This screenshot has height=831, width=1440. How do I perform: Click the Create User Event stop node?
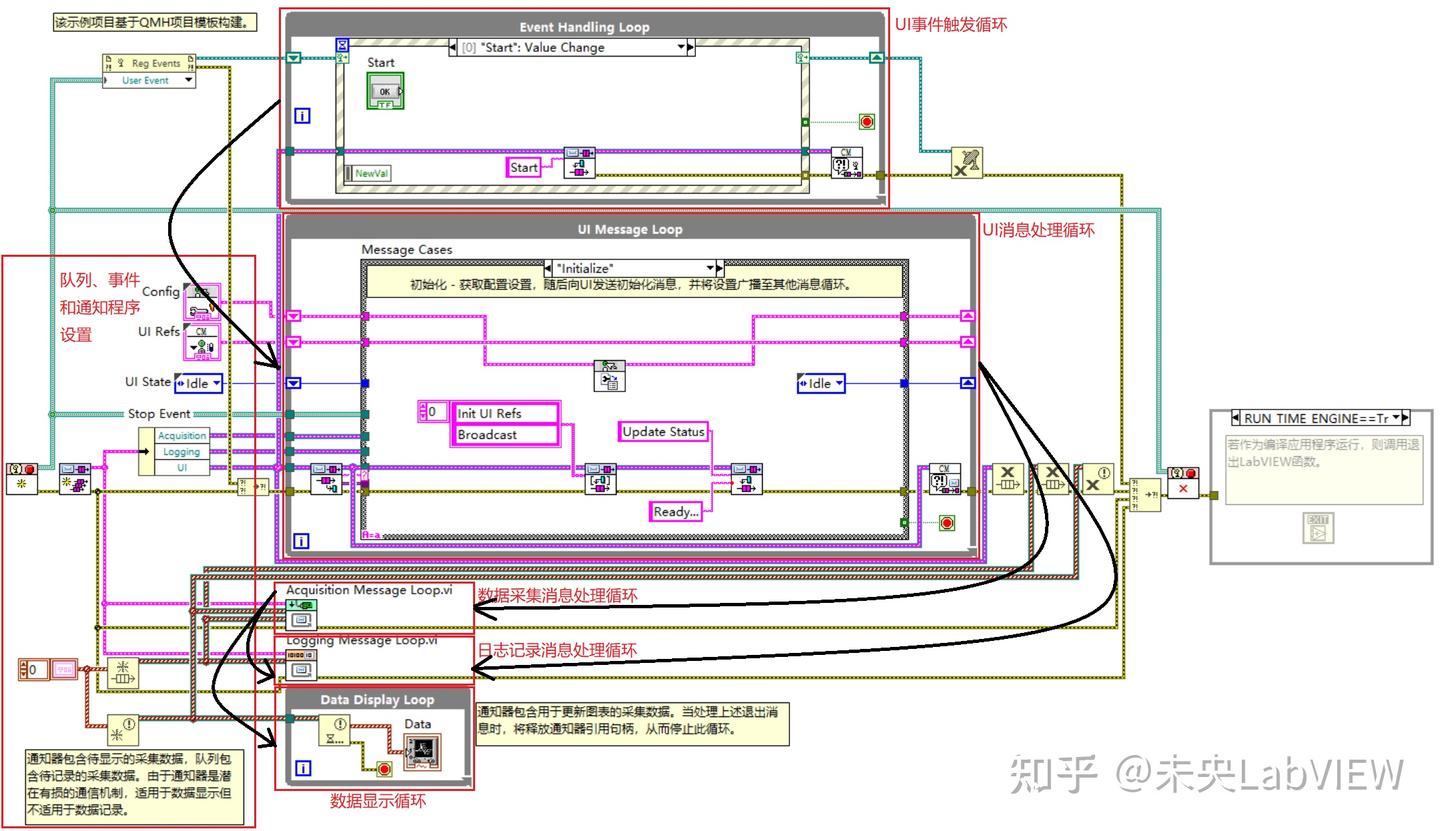pos(22,479)
